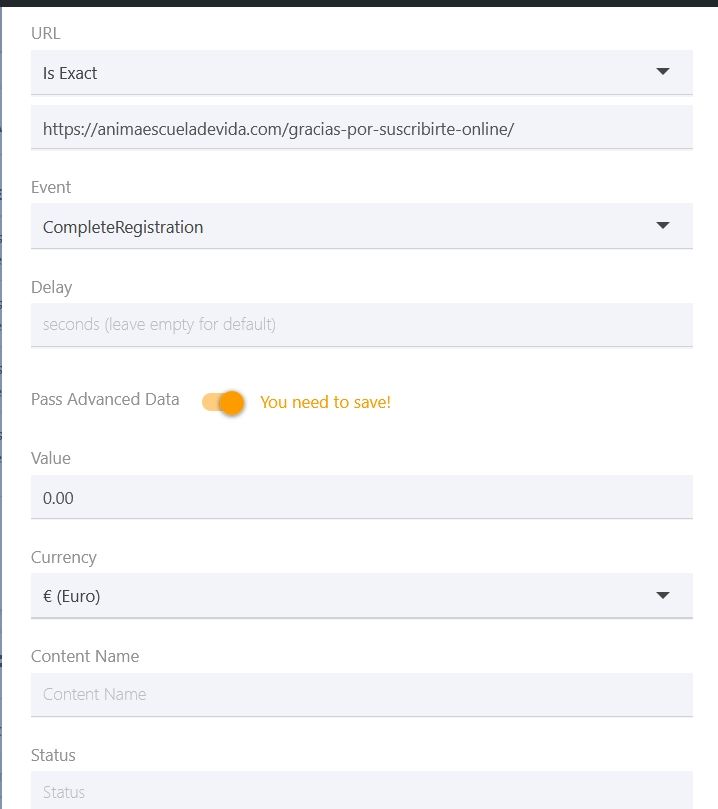Image resolution: width=718 pixels, height=809 pixels.
Task: Disable the Pass Advanced Data switch
Action: (x=223, y=402)
